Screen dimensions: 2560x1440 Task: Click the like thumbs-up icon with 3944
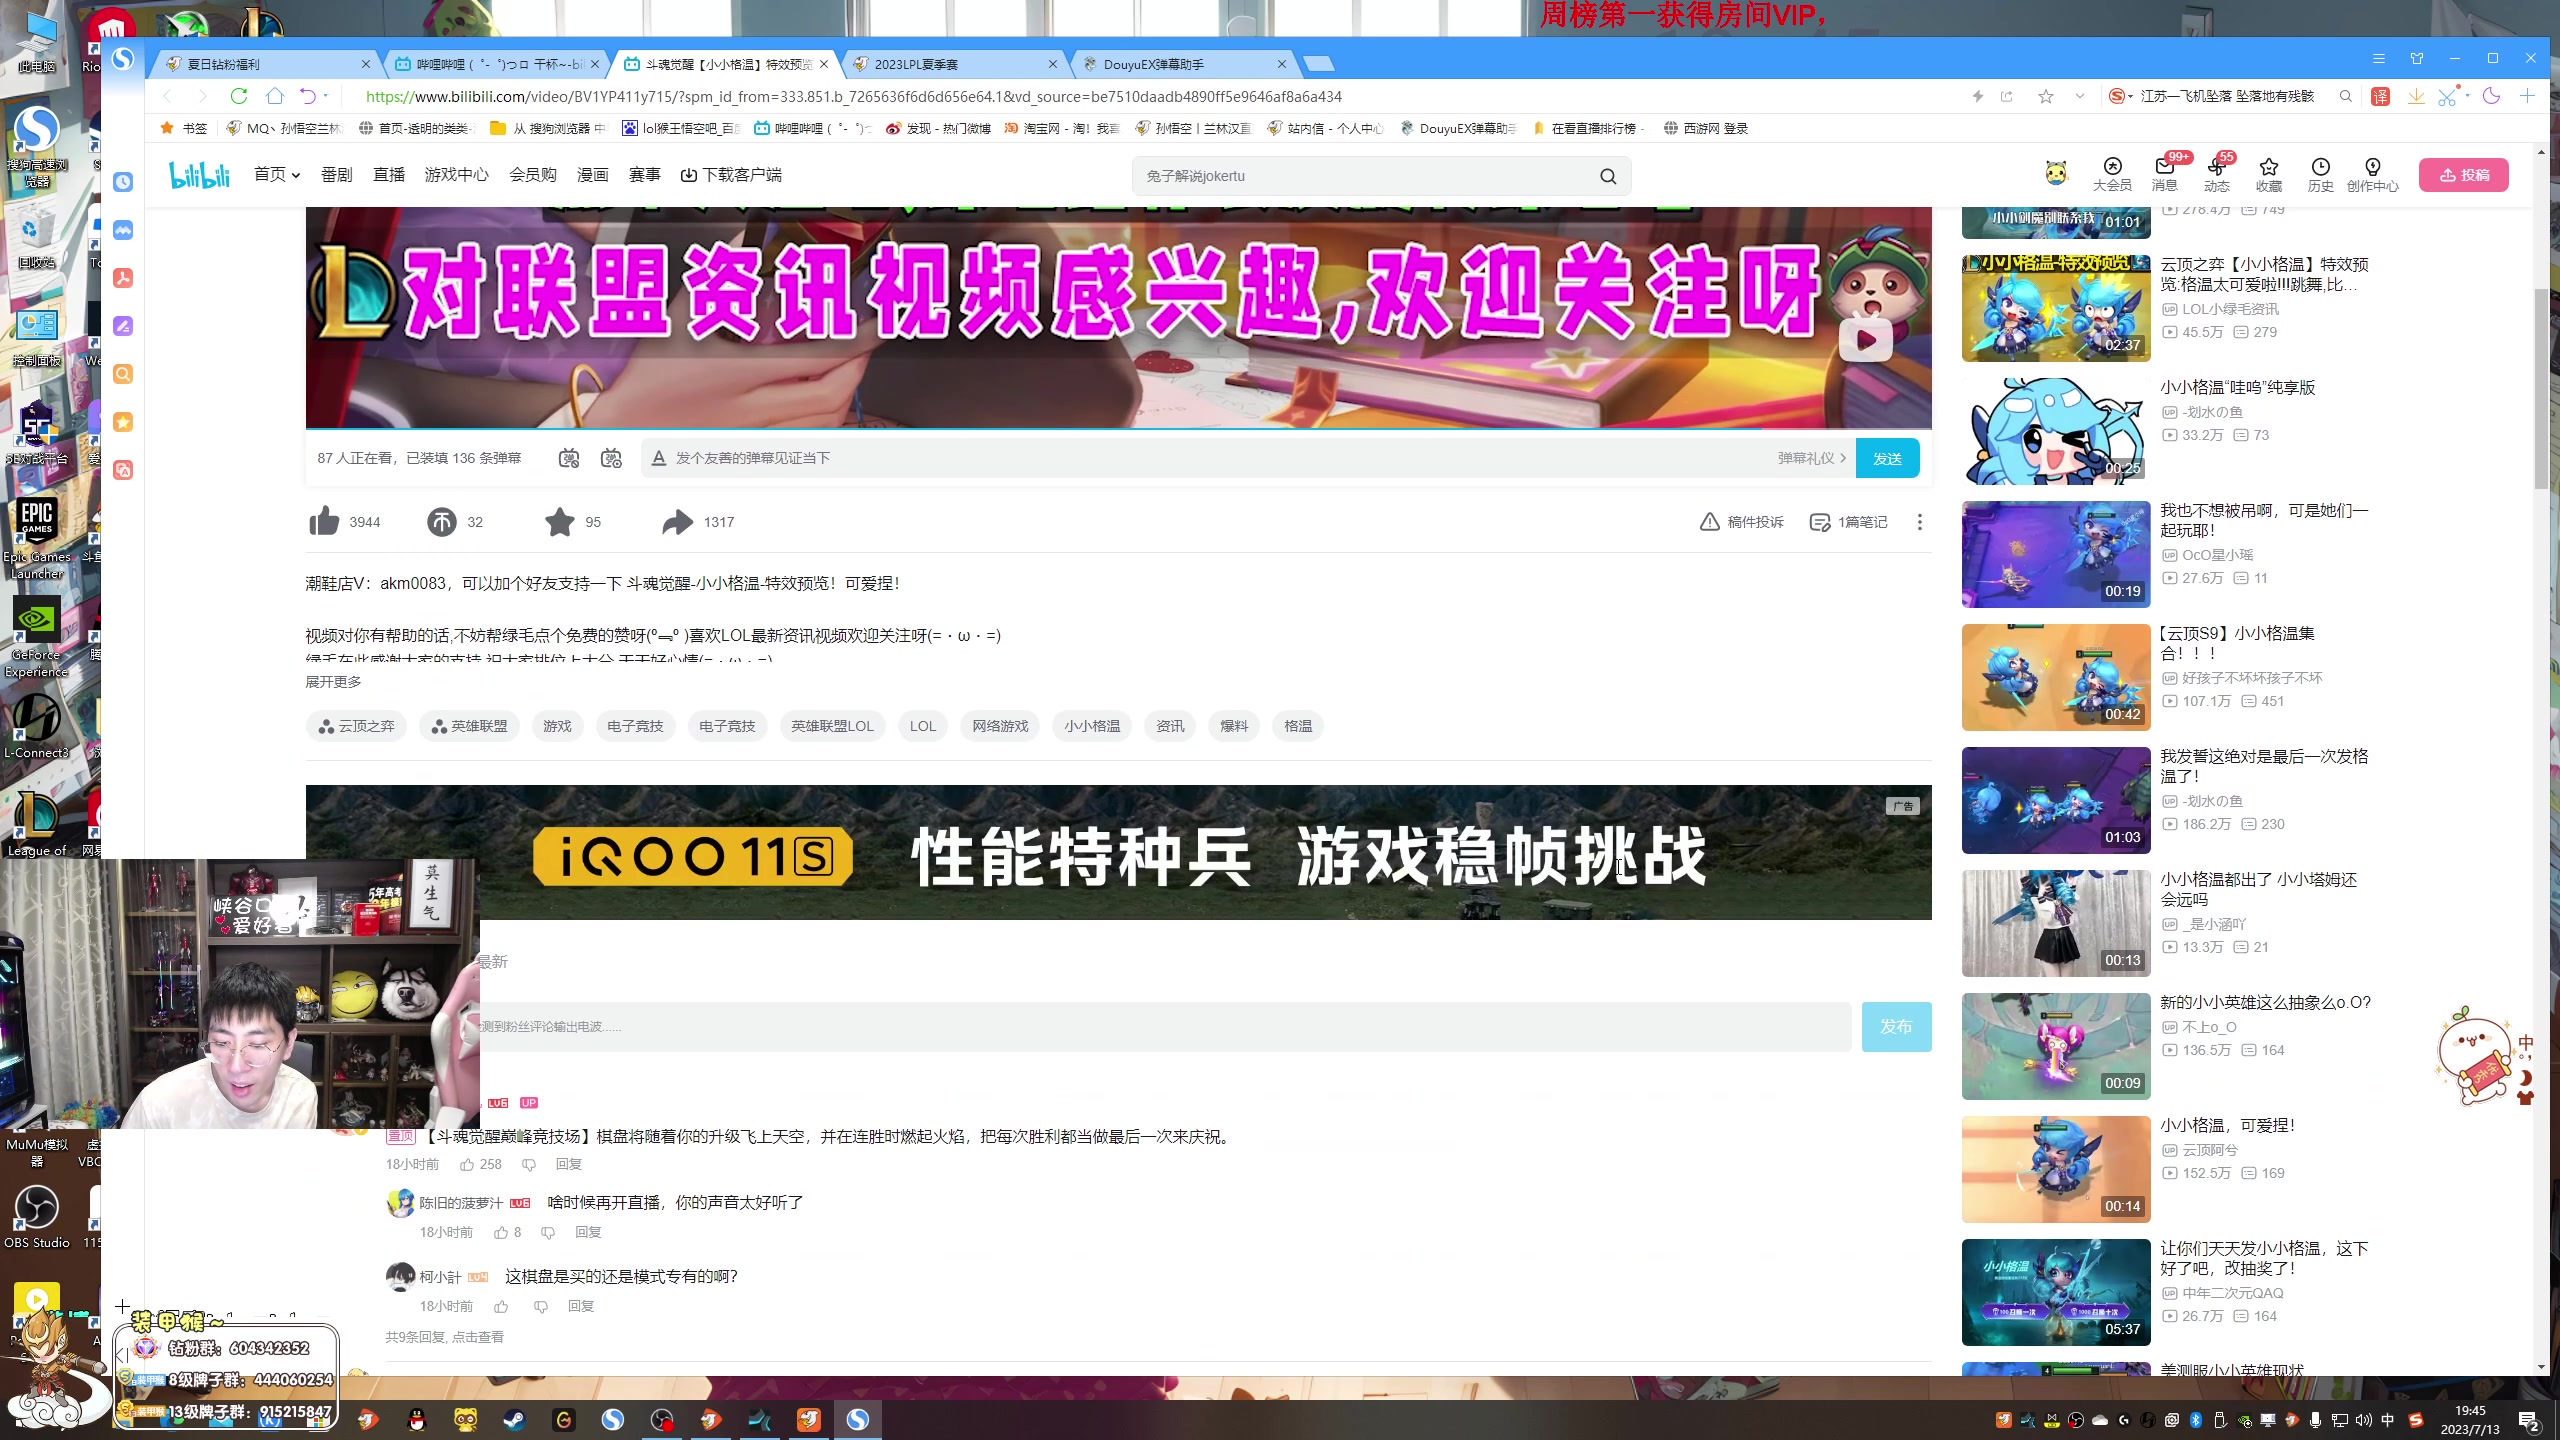coord(324,521)
